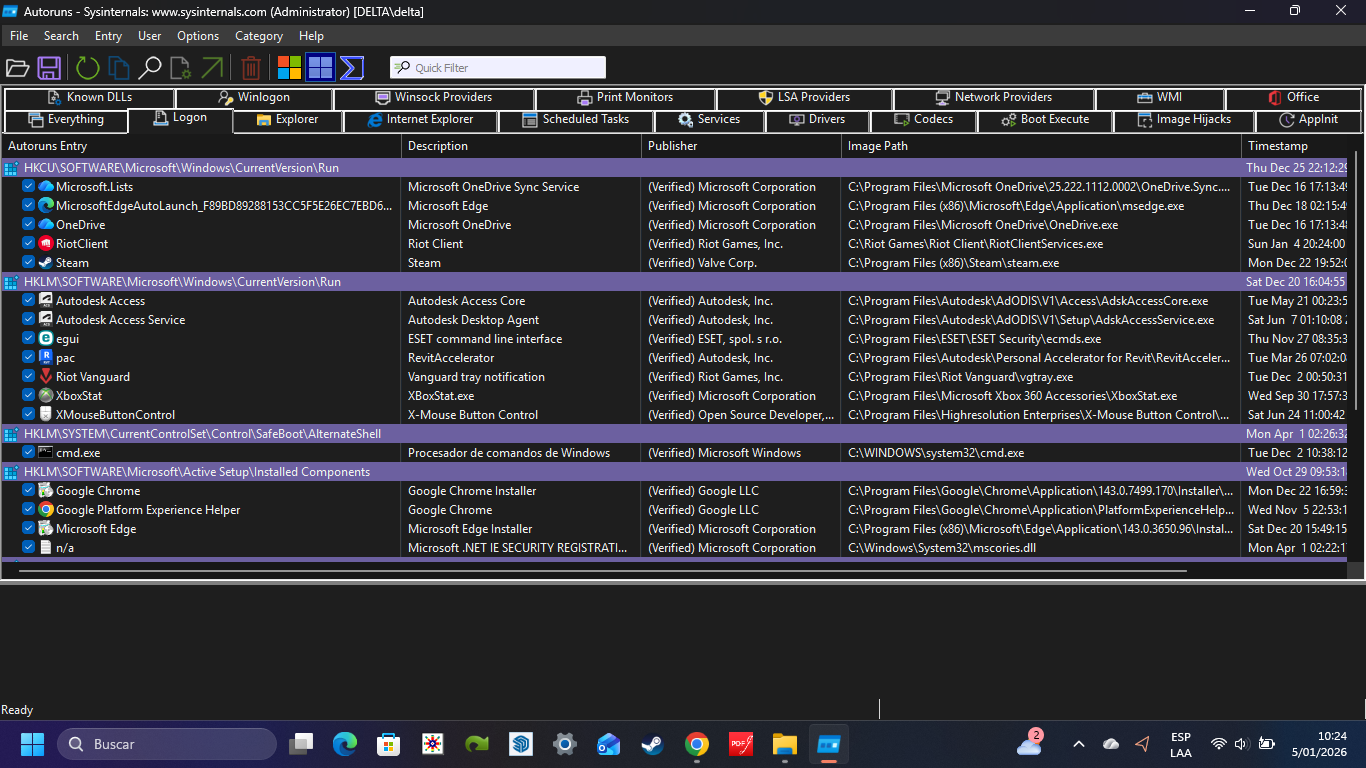Click the vertical scrollbar of the entries list
The image size is (1366, 768).
[x=1355, y=280]
